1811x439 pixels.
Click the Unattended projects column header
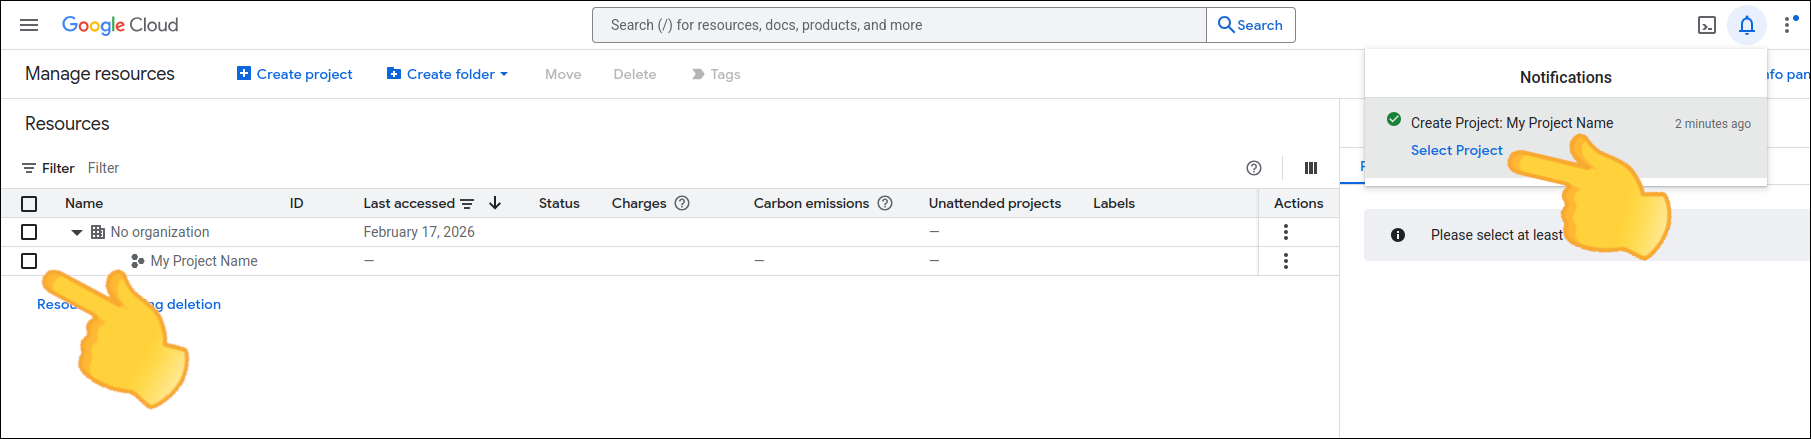click(995, 203)
